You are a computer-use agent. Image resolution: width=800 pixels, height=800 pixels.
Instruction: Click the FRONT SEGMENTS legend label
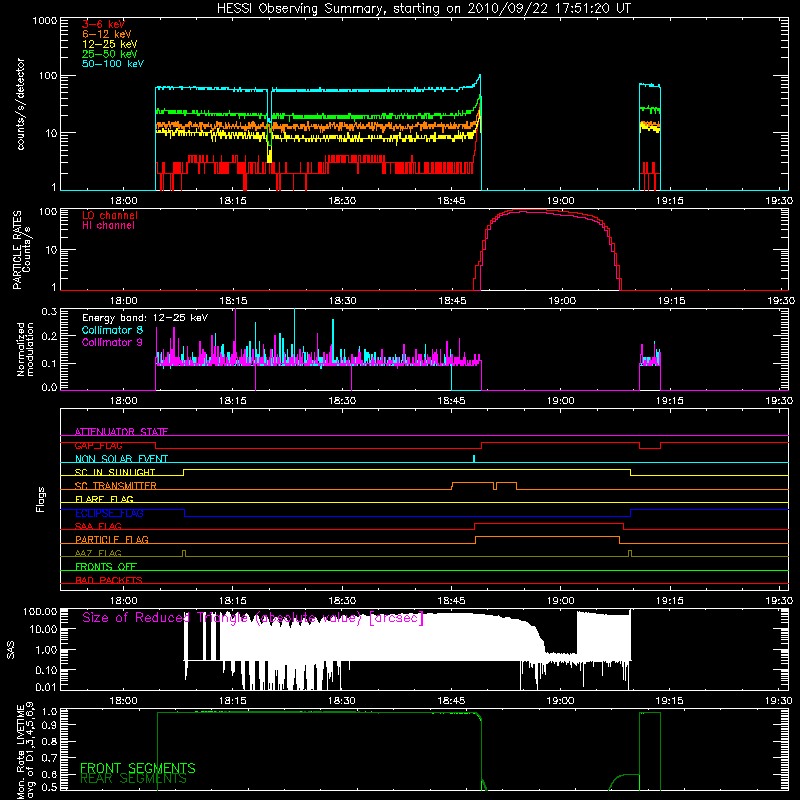138,768
